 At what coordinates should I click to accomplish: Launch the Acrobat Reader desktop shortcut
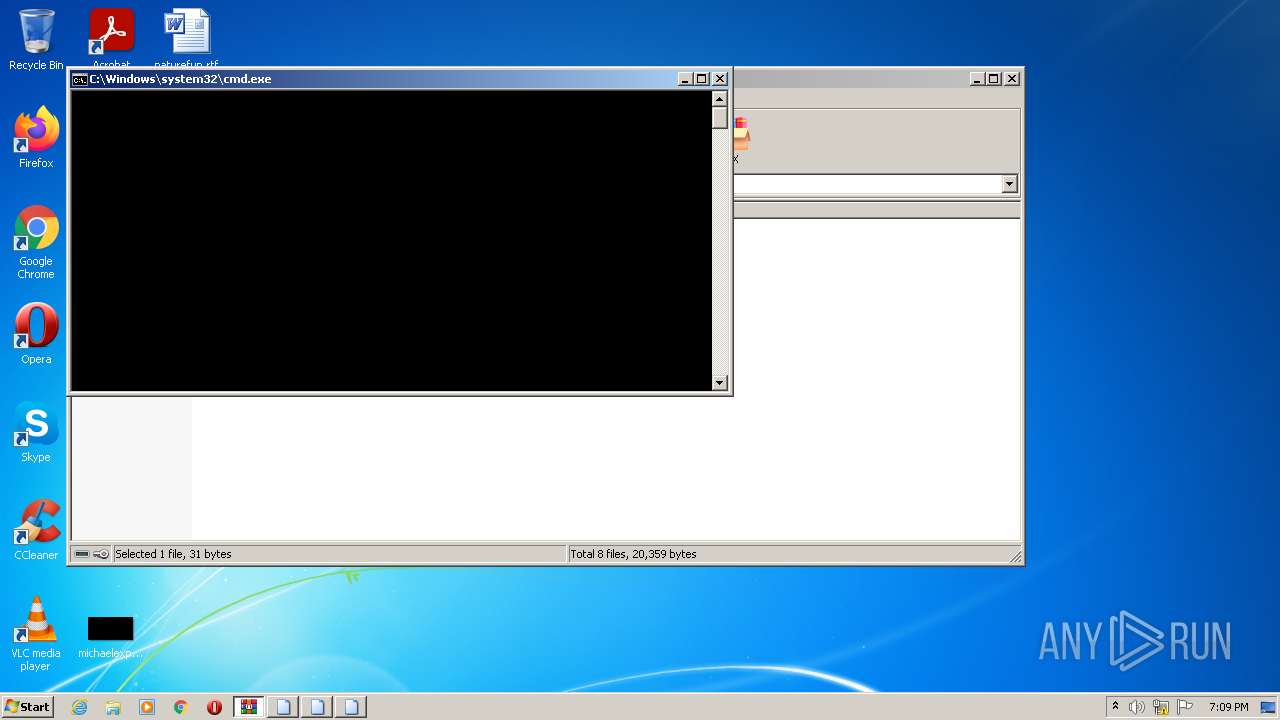111,38
